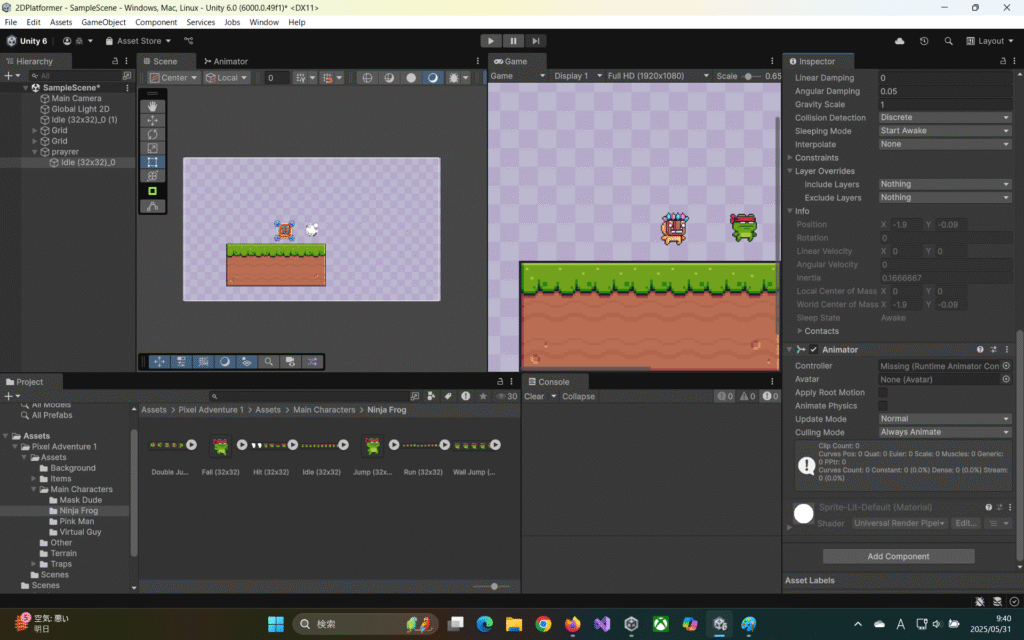
Task: Toggle the hidden packages eye showing 30
Action: (507, 396)
